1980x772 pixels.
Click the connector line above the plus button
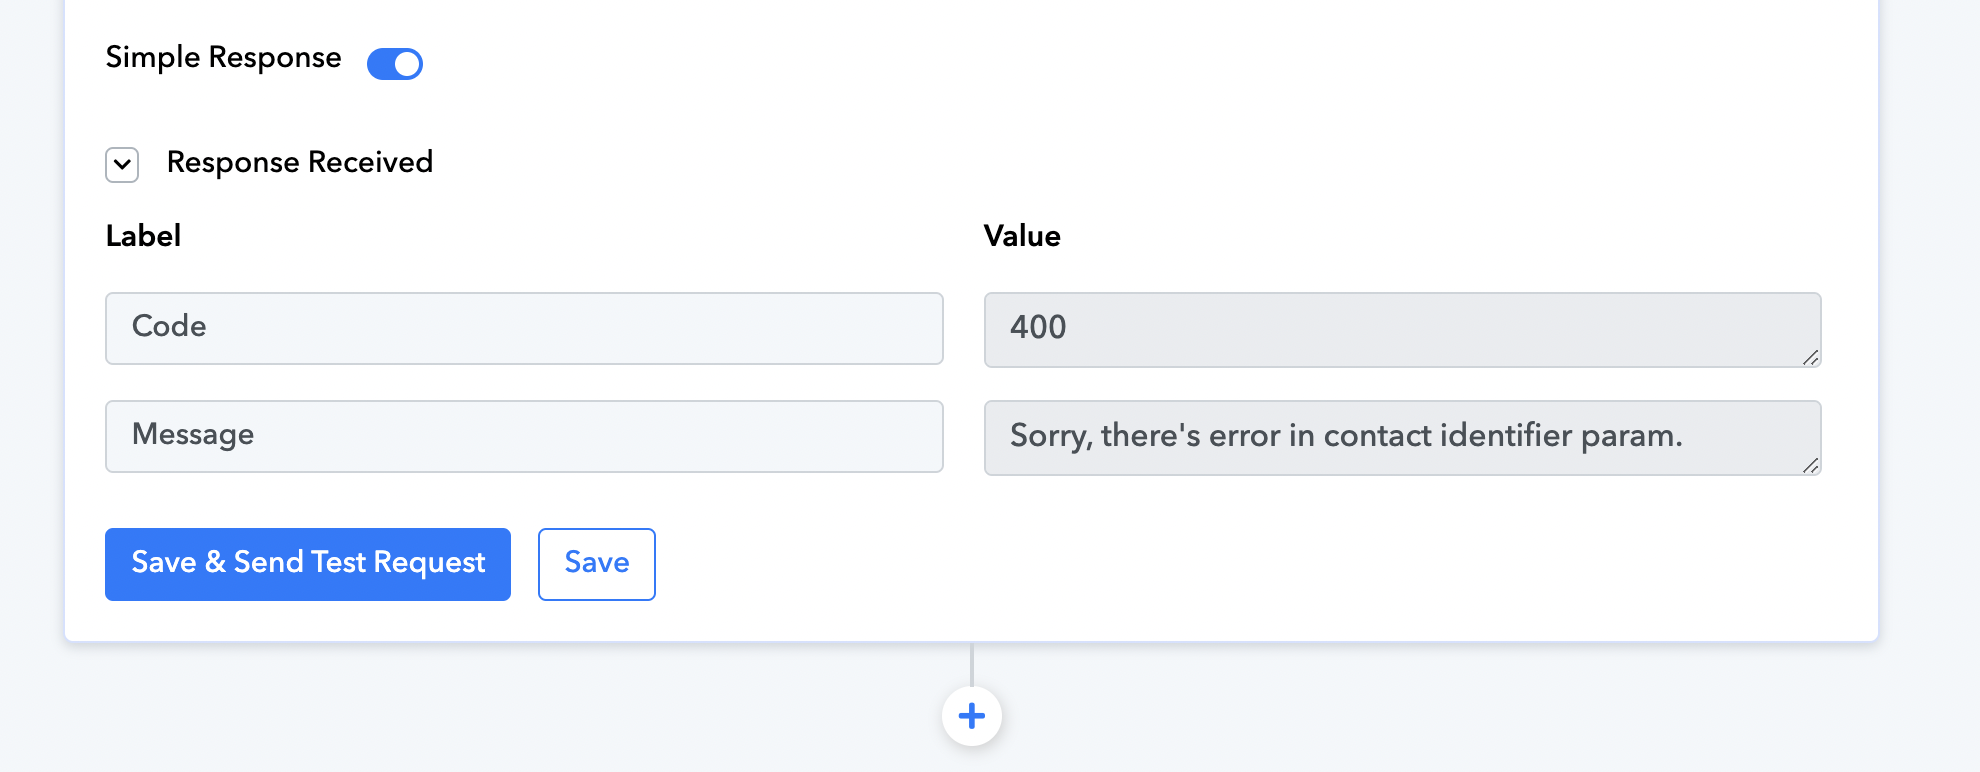(971, 664)
